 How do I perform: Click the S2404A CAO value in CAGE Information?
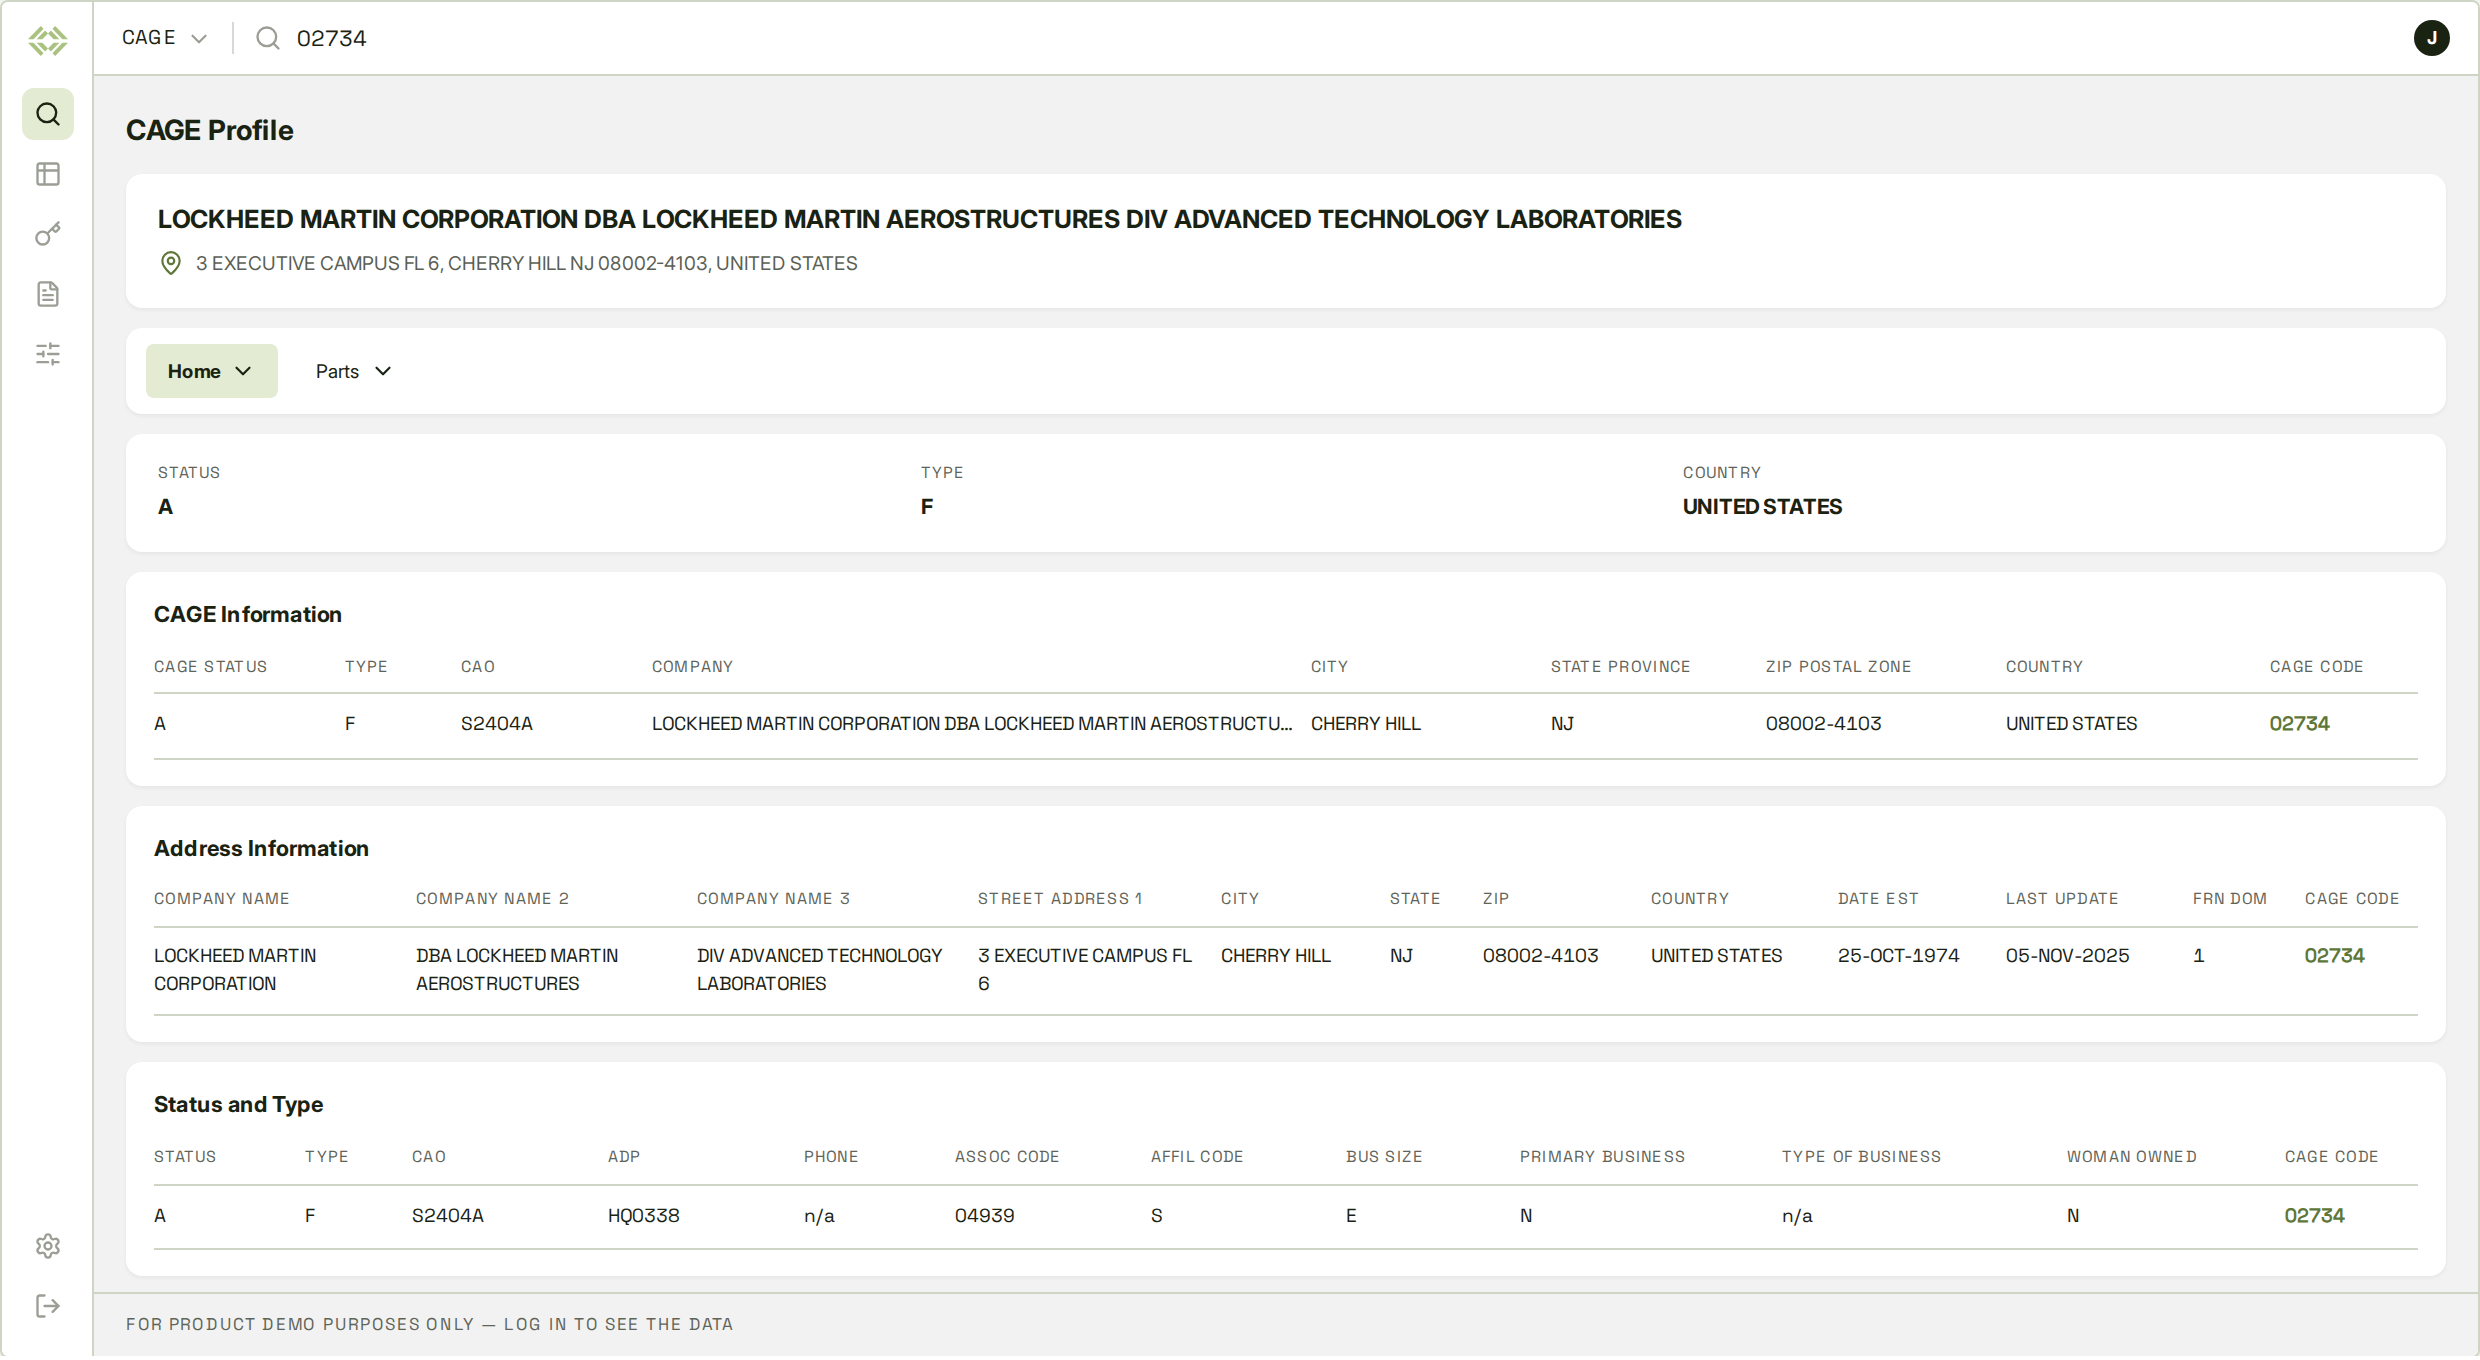497,723
